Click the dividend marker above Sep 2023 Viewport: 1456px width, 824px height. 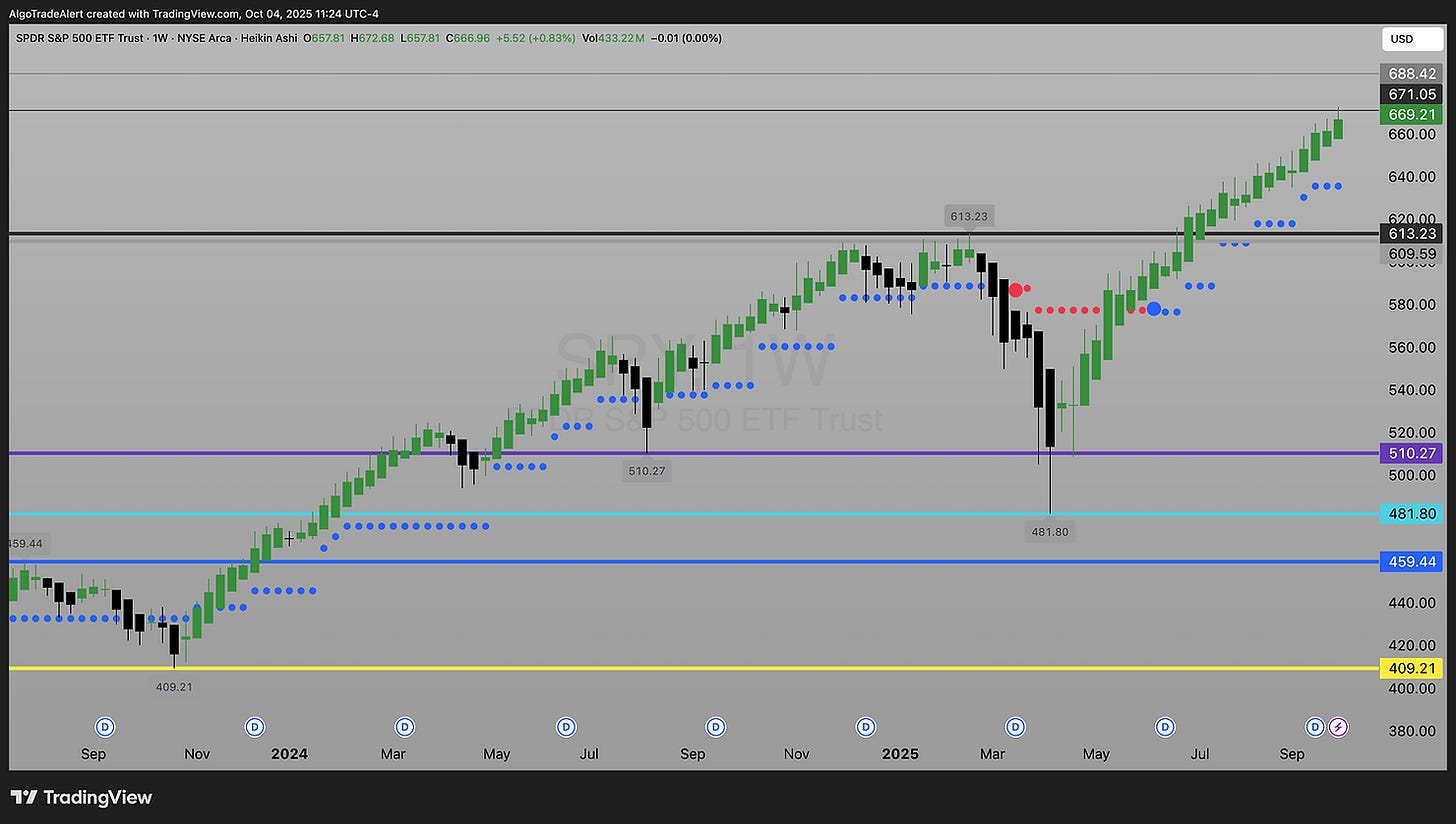[105, 727]
